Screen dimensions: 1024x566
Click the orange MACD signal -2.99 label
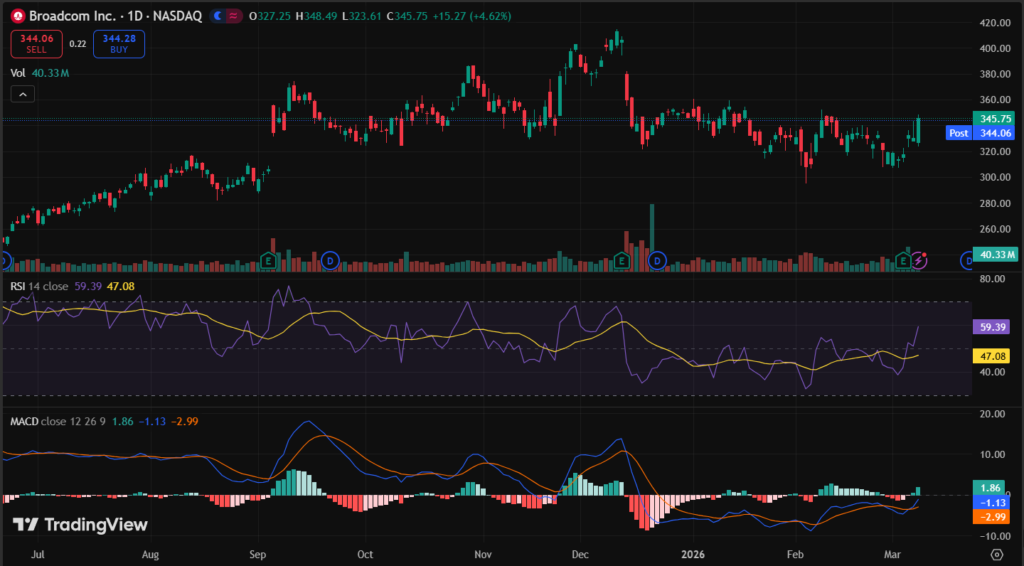click(994, 516)
